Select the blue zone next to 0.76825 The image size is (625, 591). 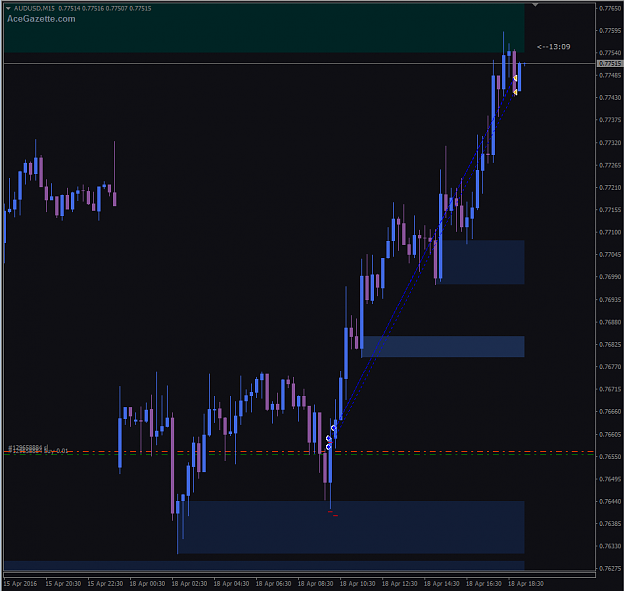[x=443, y=346]
